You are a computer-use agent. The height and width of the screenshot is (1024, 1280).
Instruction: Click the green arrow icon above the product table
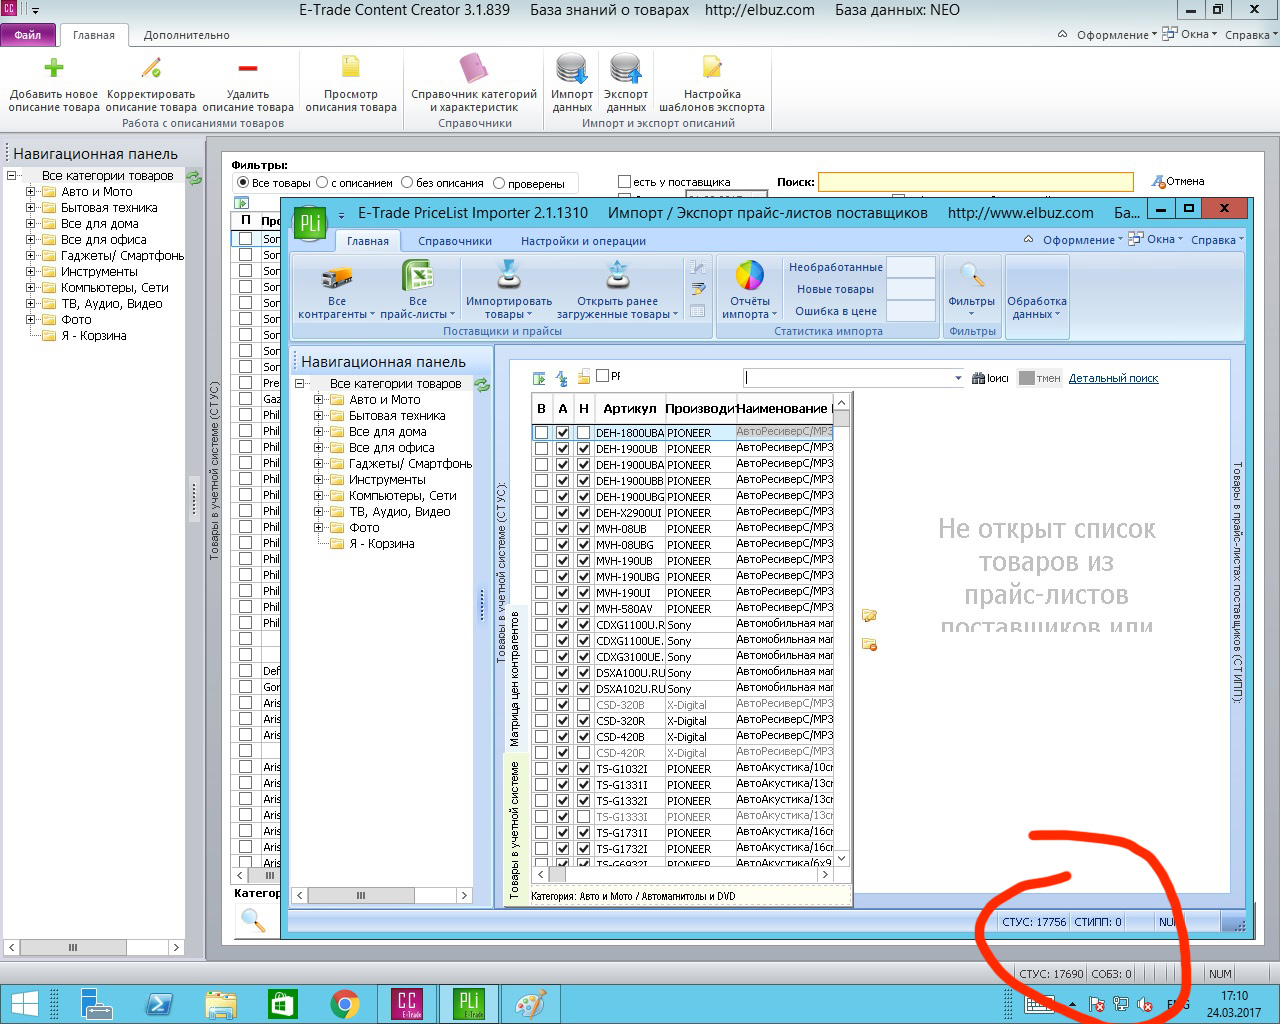[540, 378]
